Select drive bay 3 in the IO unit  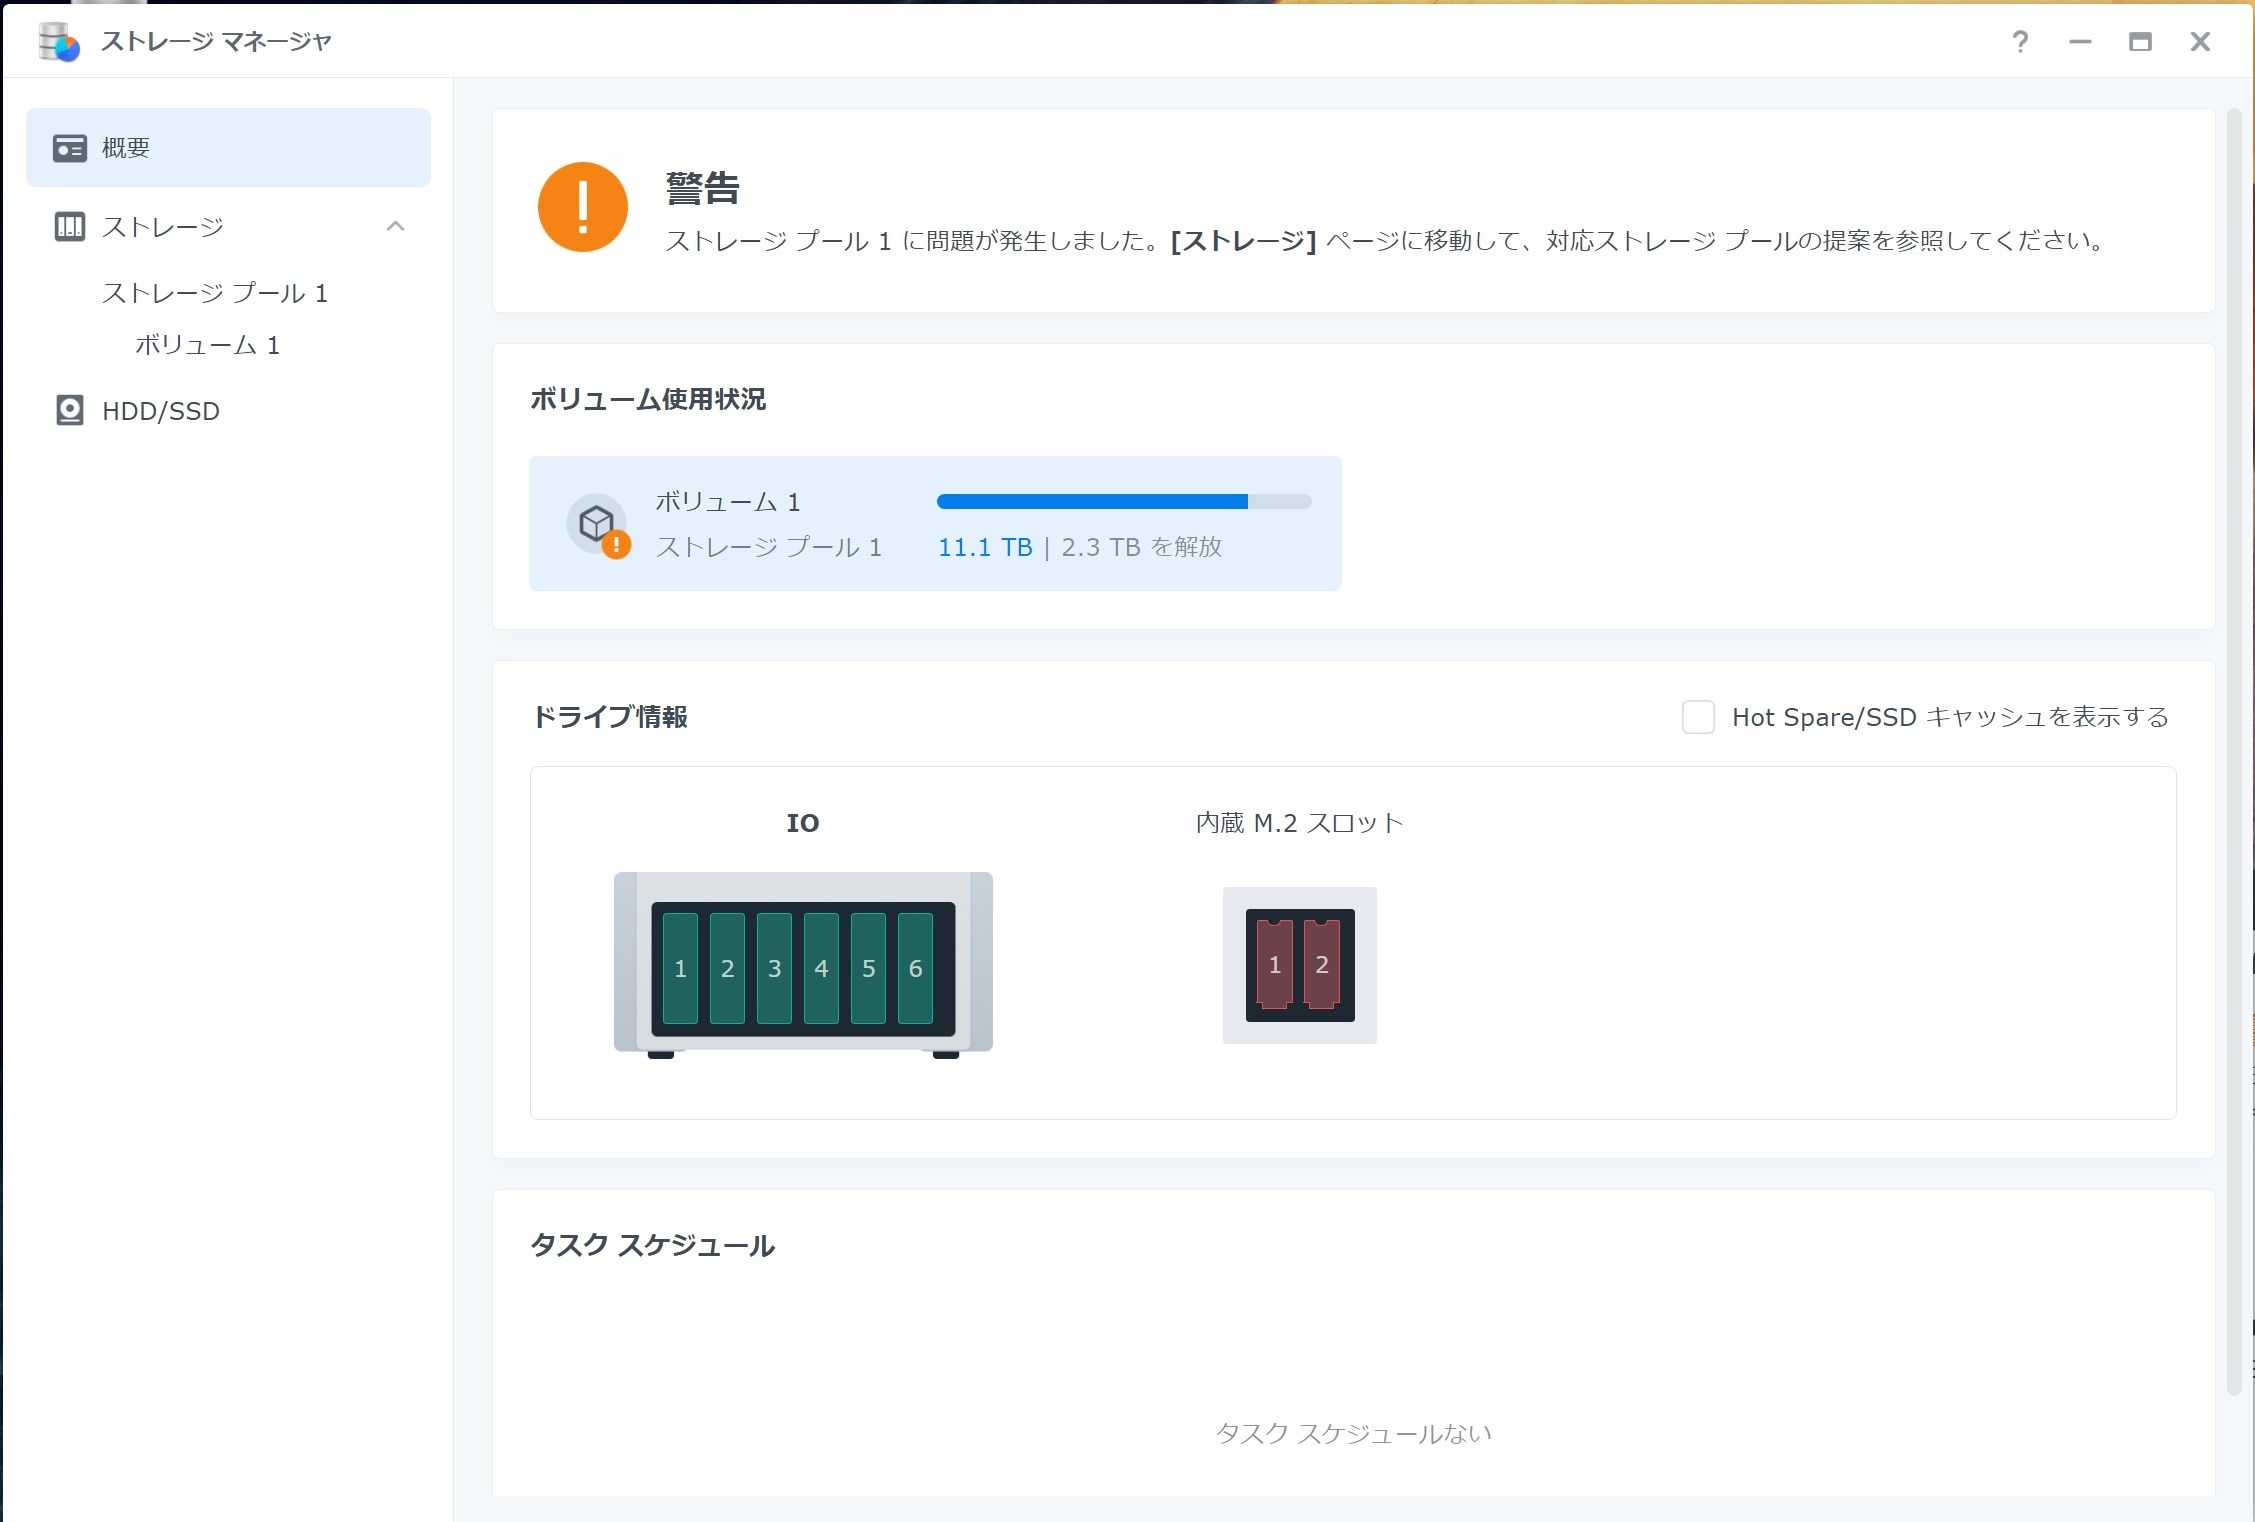774,968
